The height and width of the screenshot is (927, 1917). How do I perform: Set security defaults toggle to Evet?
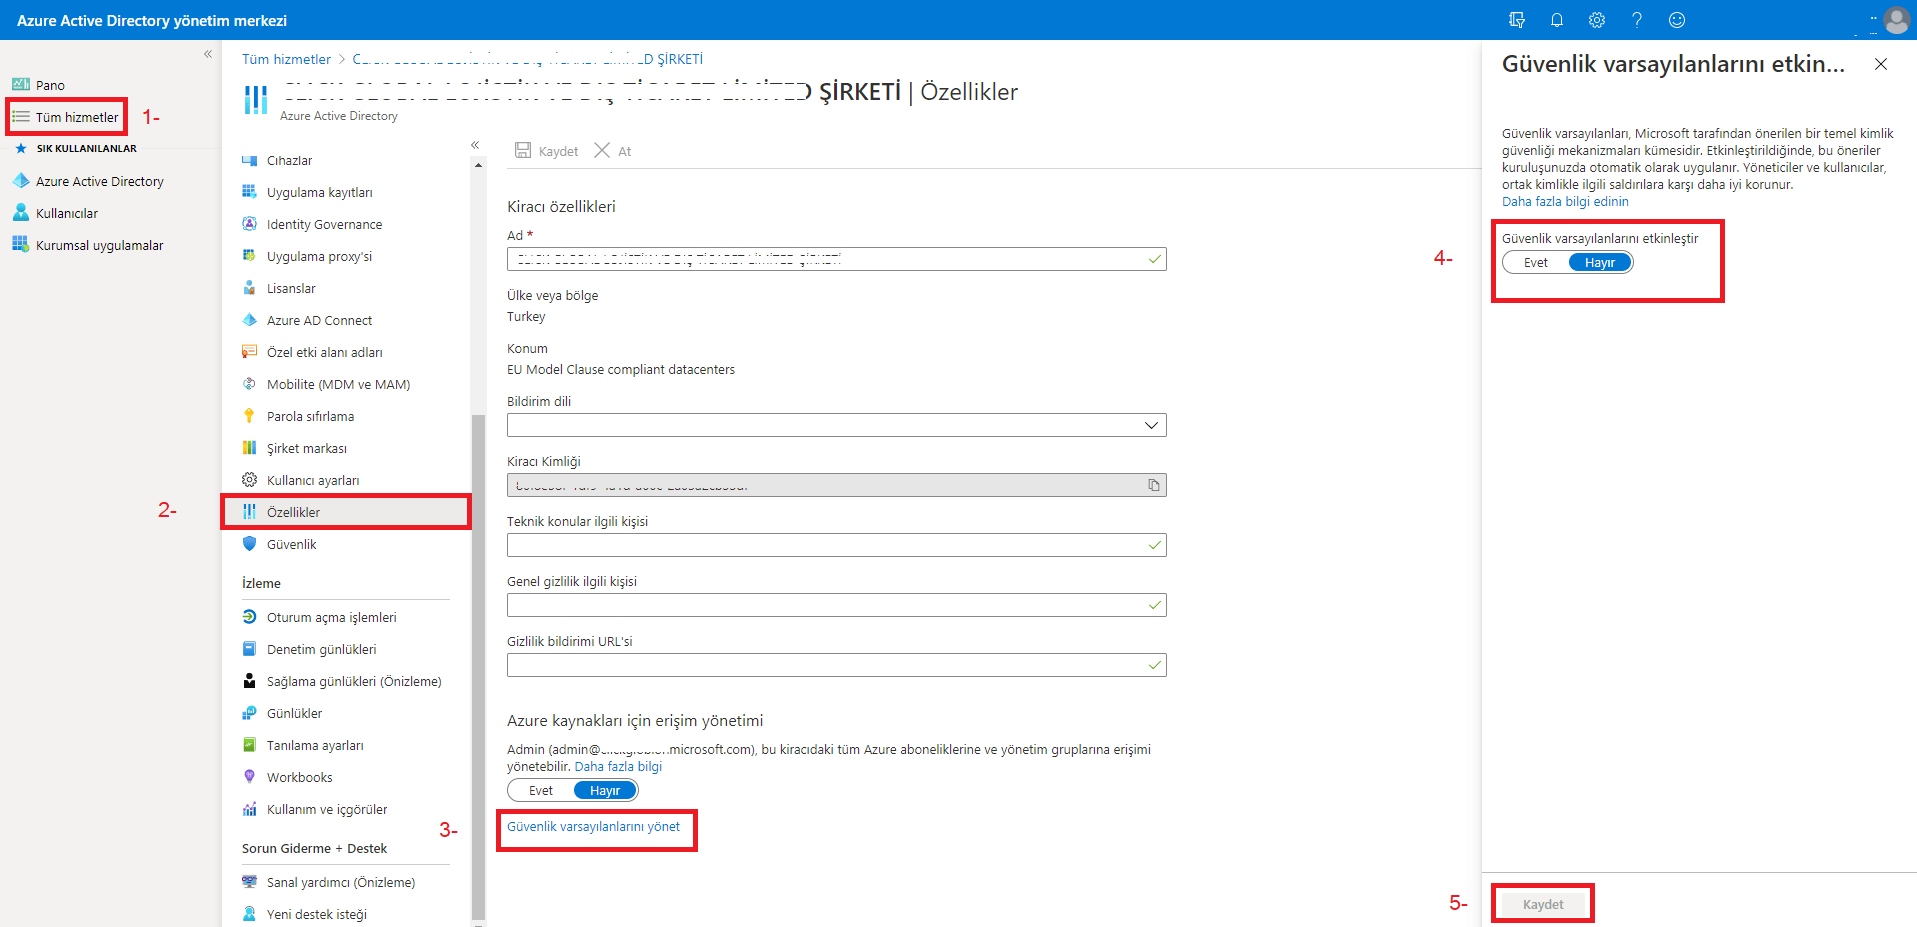coord(1536,263)
